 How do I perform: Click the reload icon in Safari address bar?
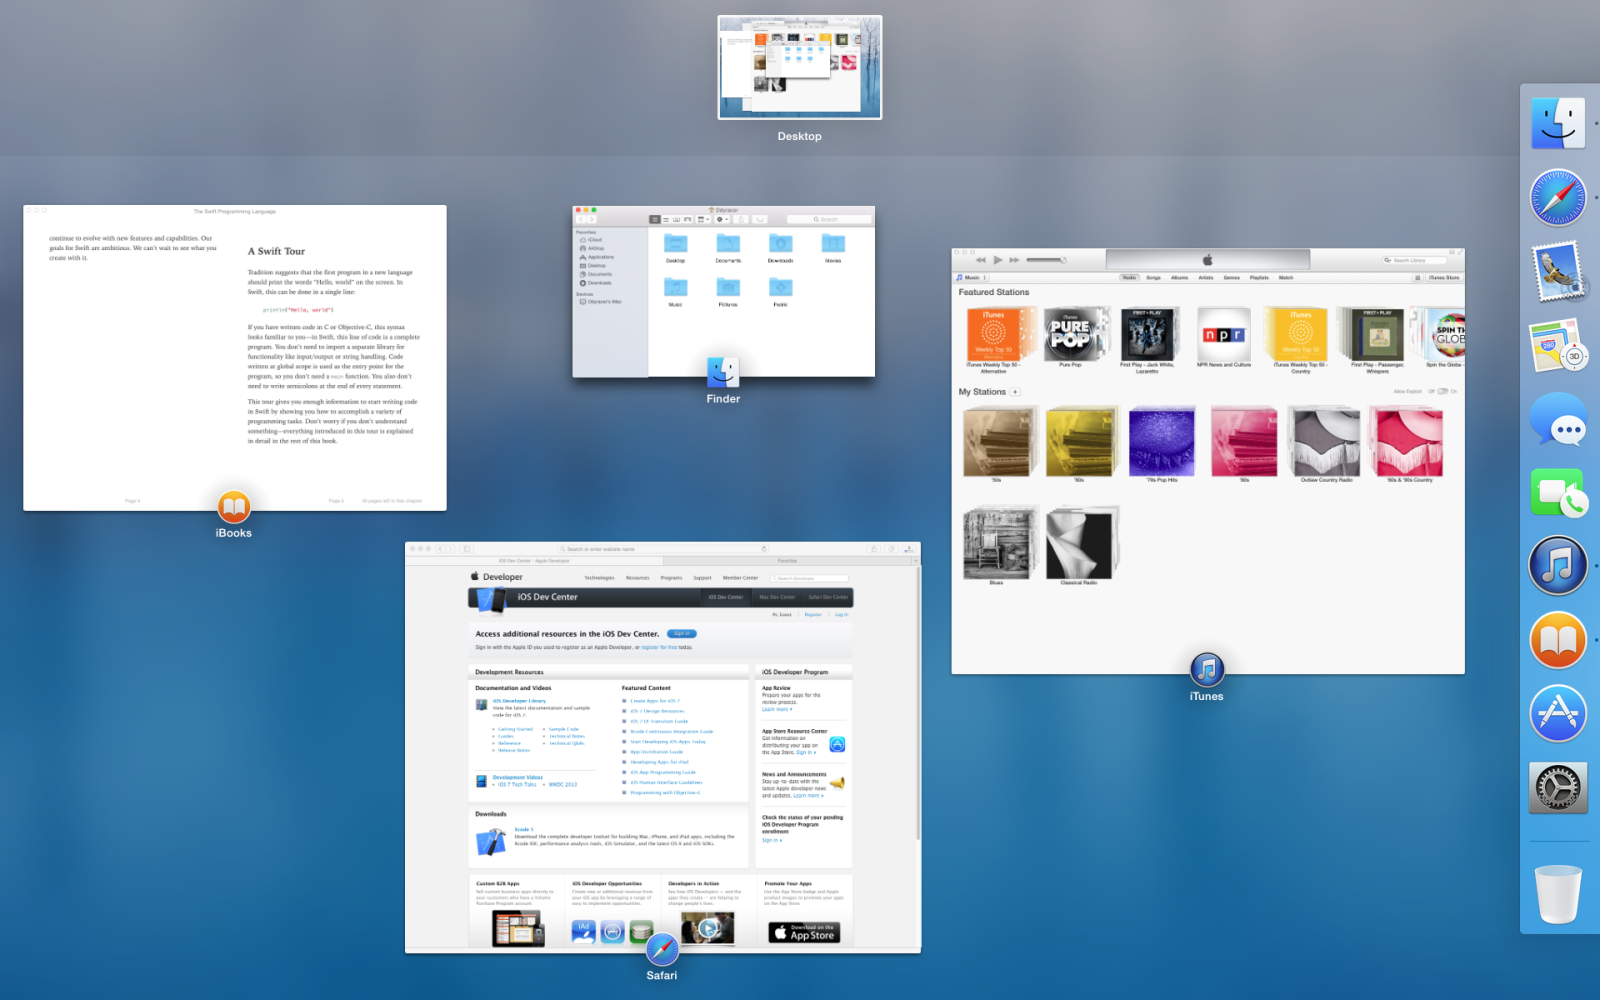coord(764,549)
